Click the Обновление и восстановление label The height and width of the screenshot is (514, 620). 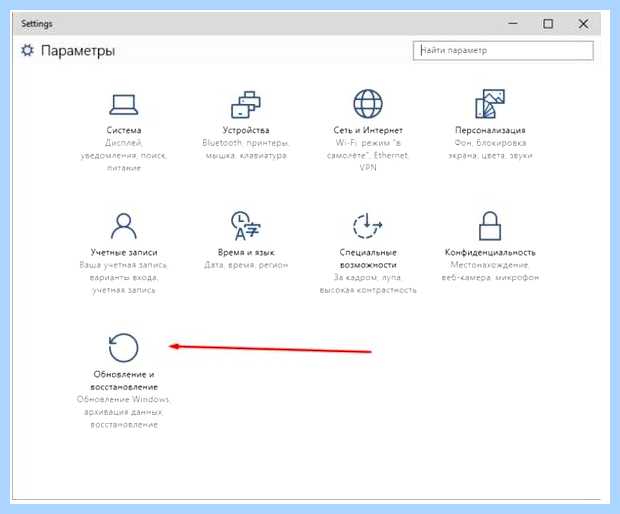click(124, 380)
